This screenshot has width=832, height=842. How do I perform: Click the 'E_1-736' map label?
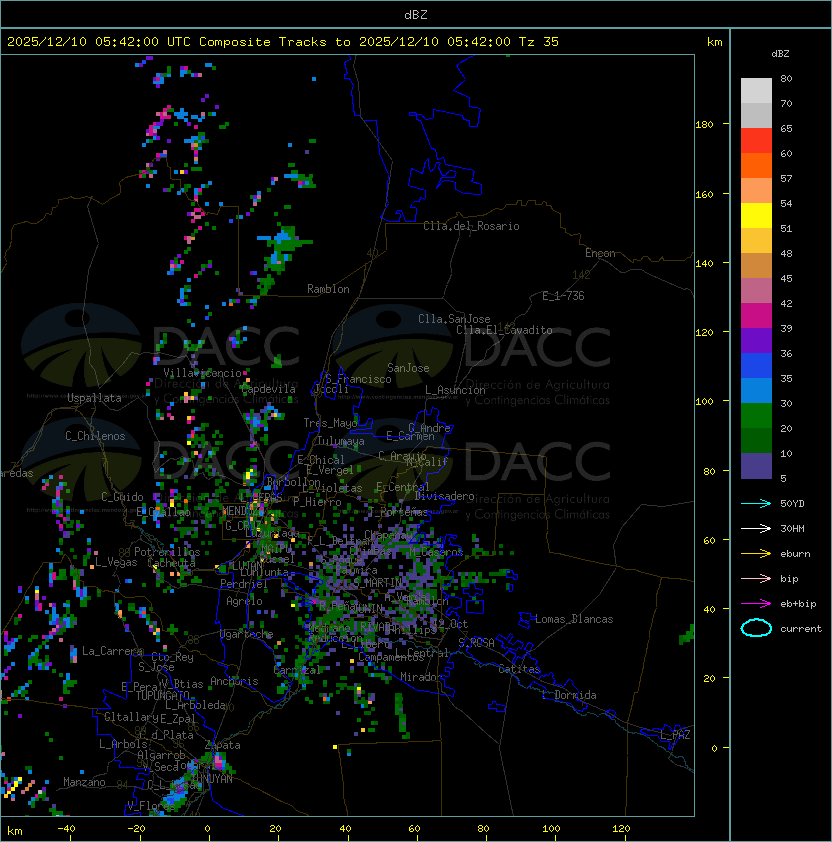(563, 296)
